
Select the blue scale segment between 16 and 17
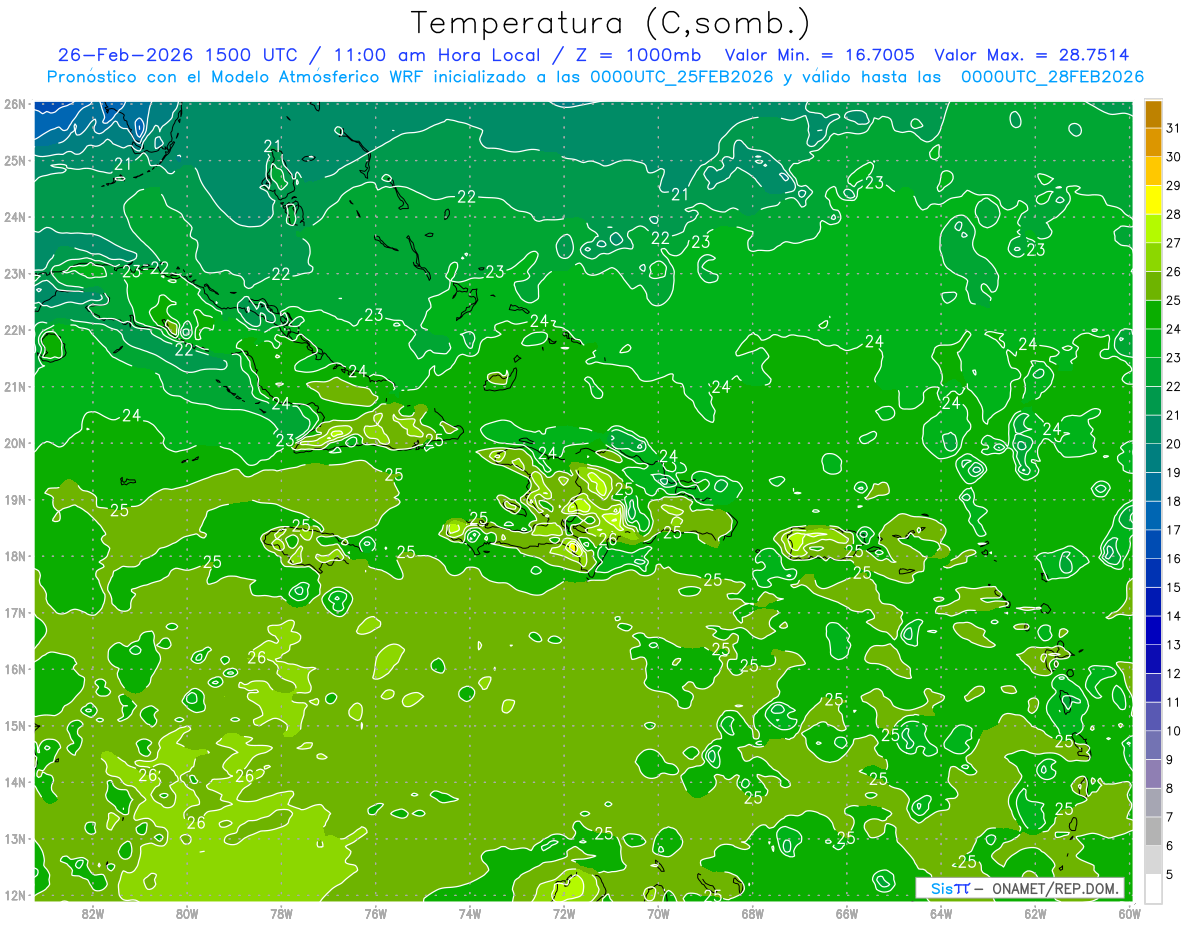[1154, 544]
